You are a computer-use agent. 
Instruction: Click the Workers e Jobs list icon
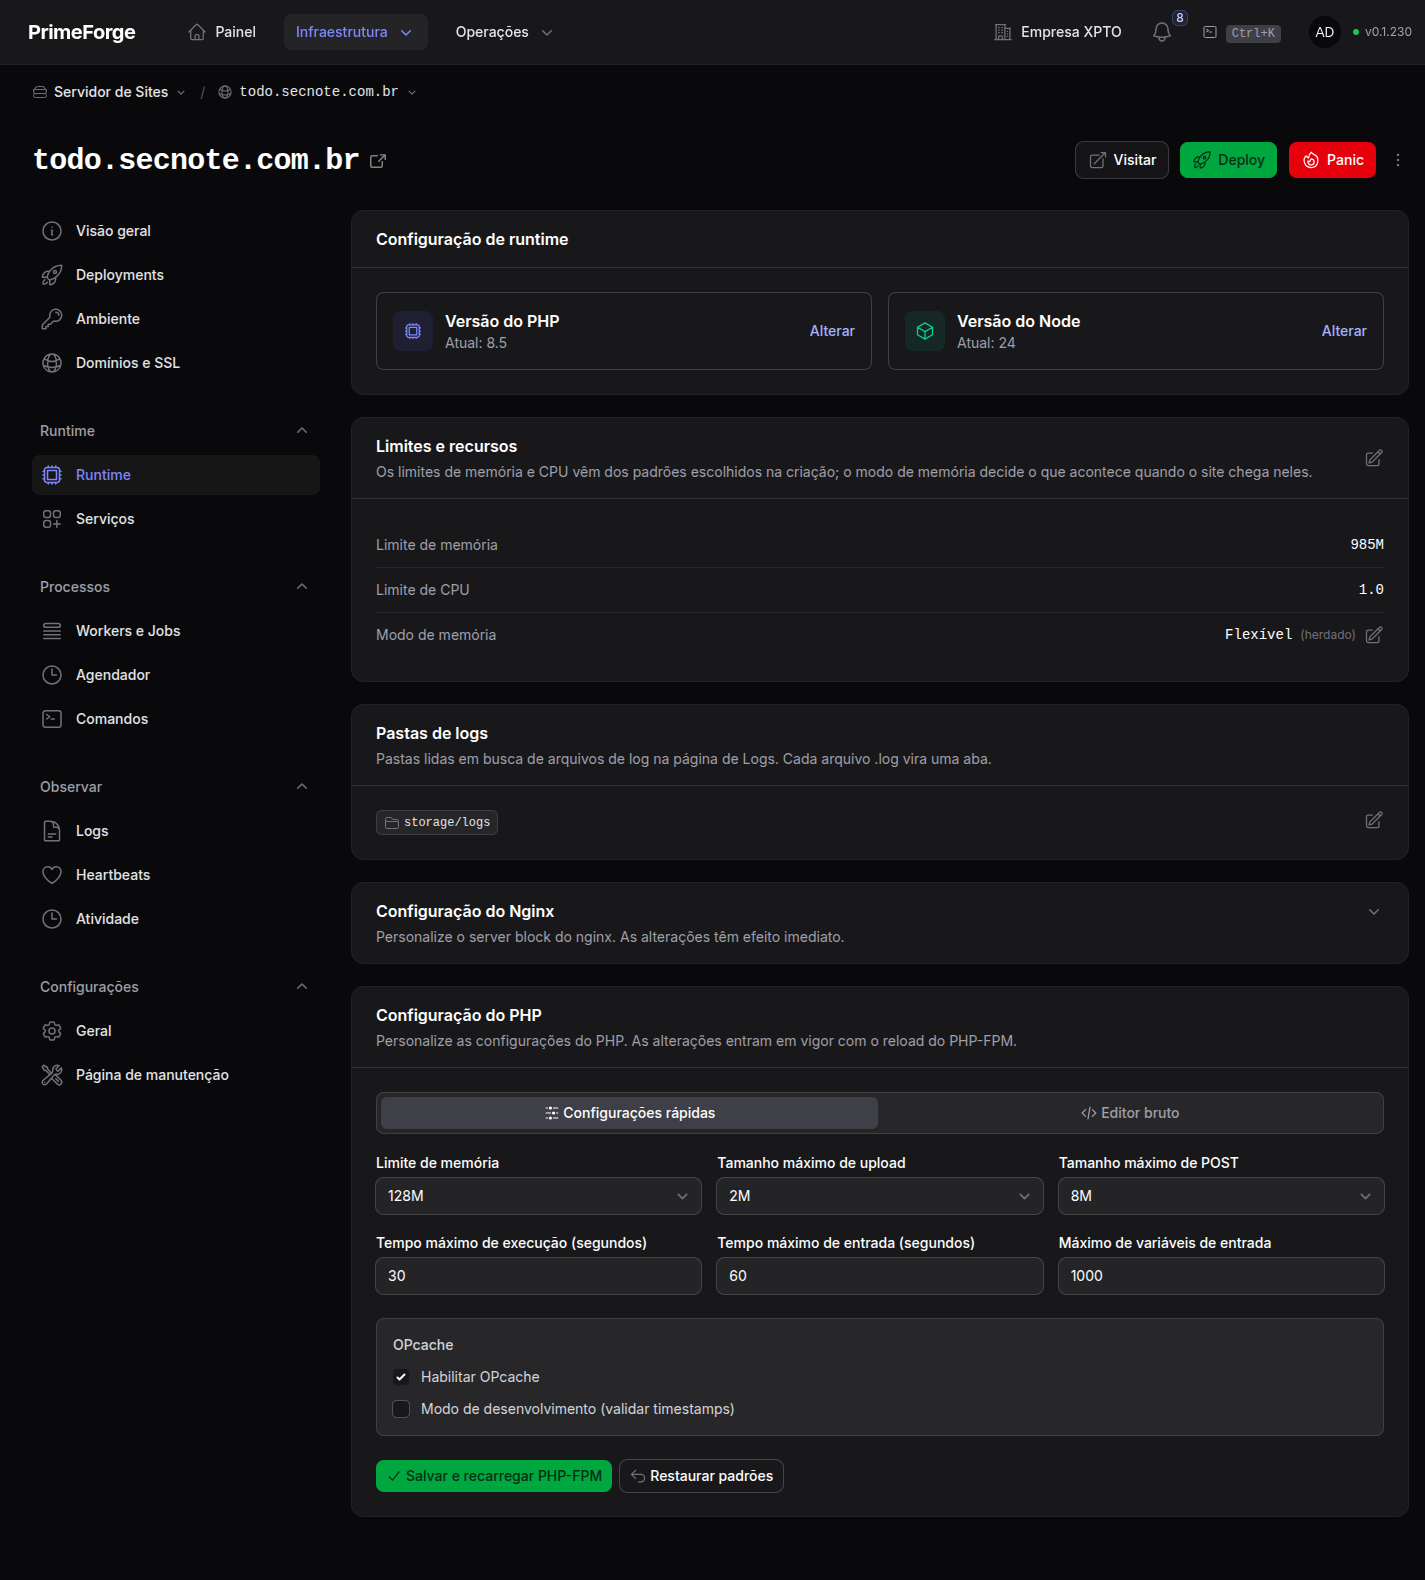[52, 631]
